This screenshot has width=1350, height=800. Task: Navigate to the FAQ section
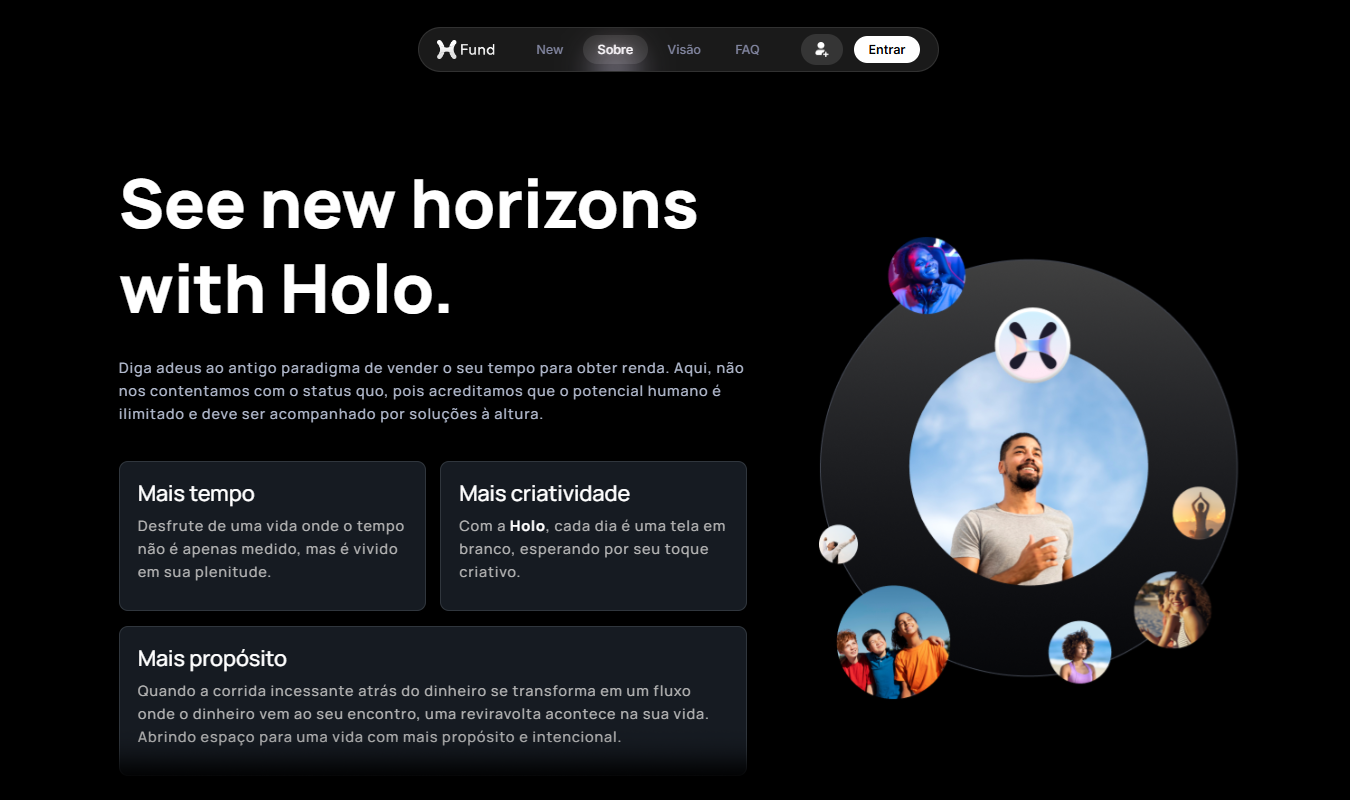[x=747, y=49]
